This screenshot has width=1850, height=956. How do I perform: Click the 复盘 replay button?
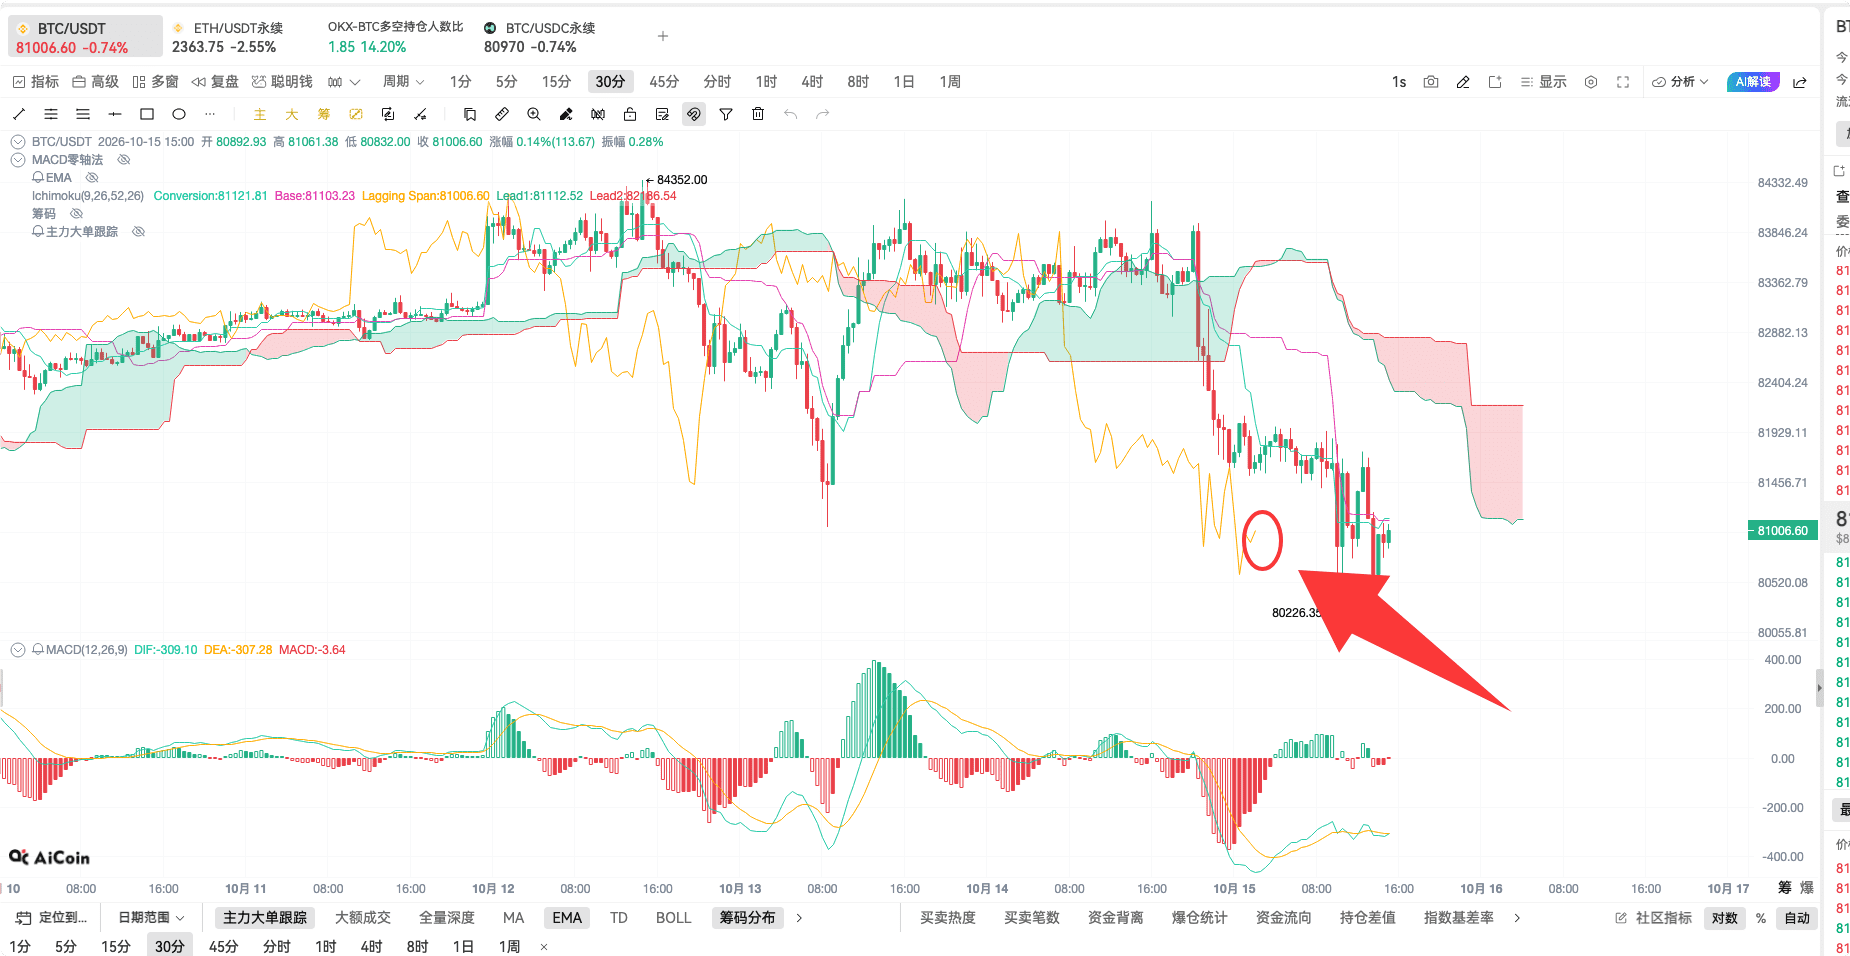point(216,82)
